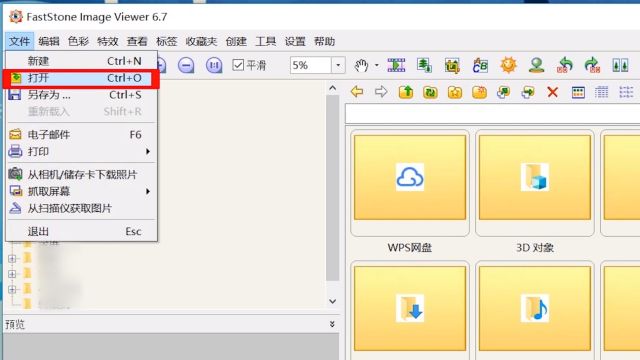The image size is (640, 360).
Task: Open the 打印 submenu
Action: (82, 151)
